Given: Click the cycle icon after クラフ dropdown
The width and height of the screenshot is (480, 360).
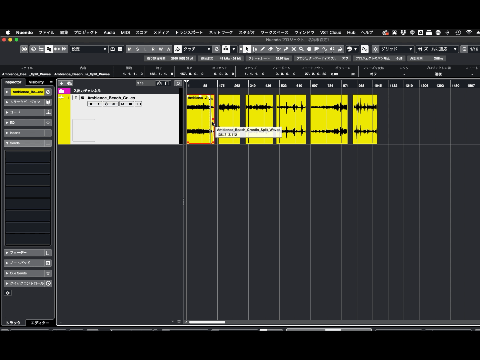Looking at the screenshot, I should click(x=217, y=49).
